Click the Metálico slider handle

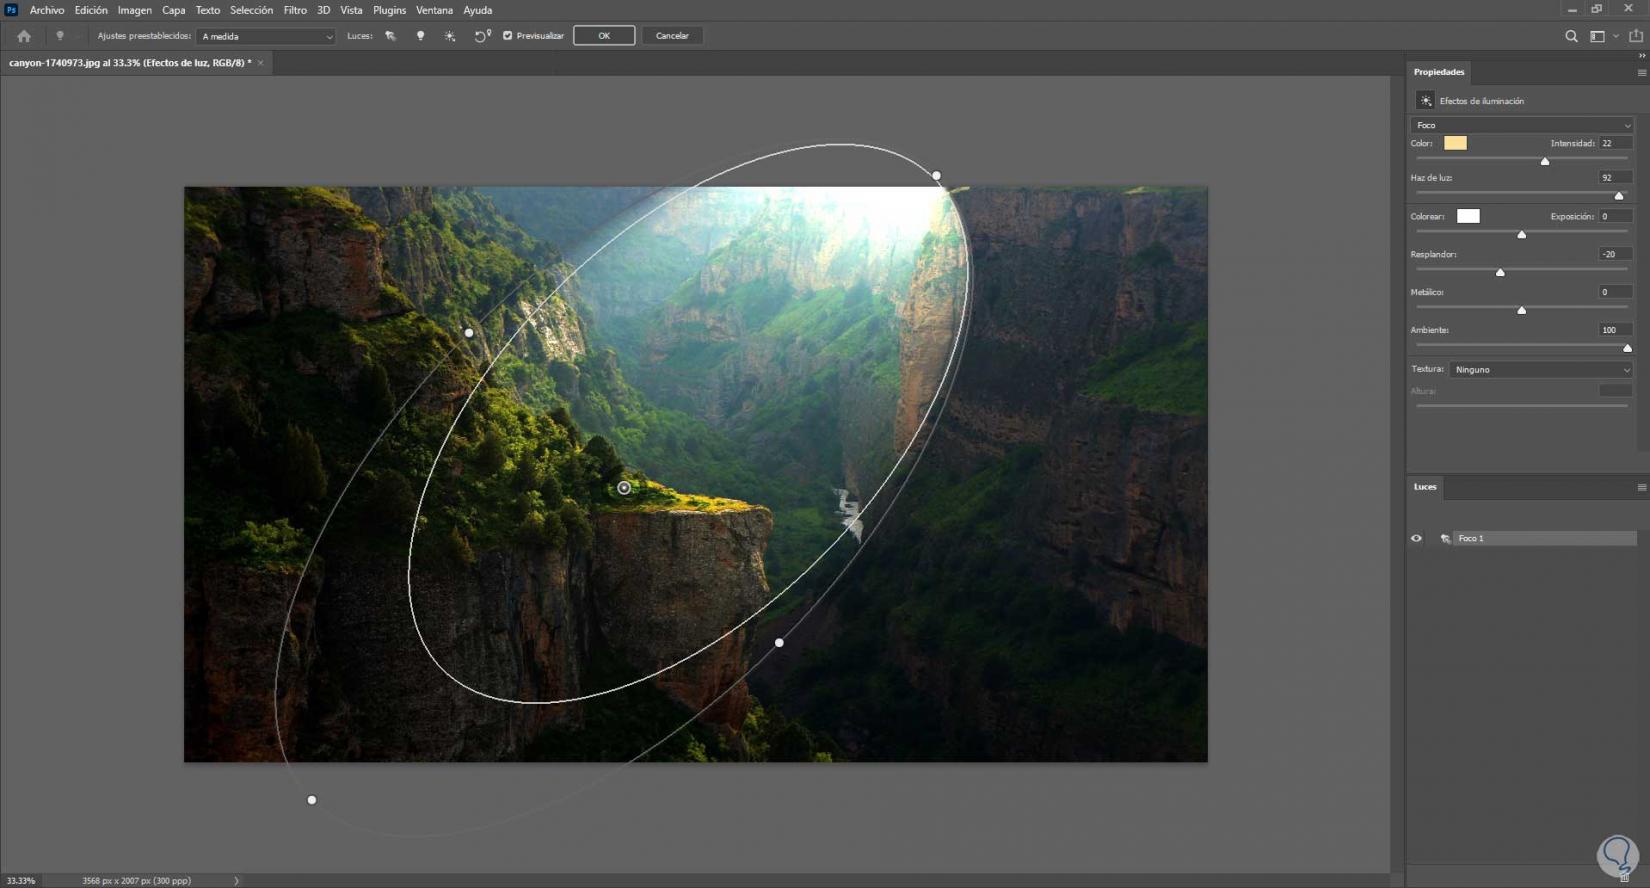(1522, 310)
